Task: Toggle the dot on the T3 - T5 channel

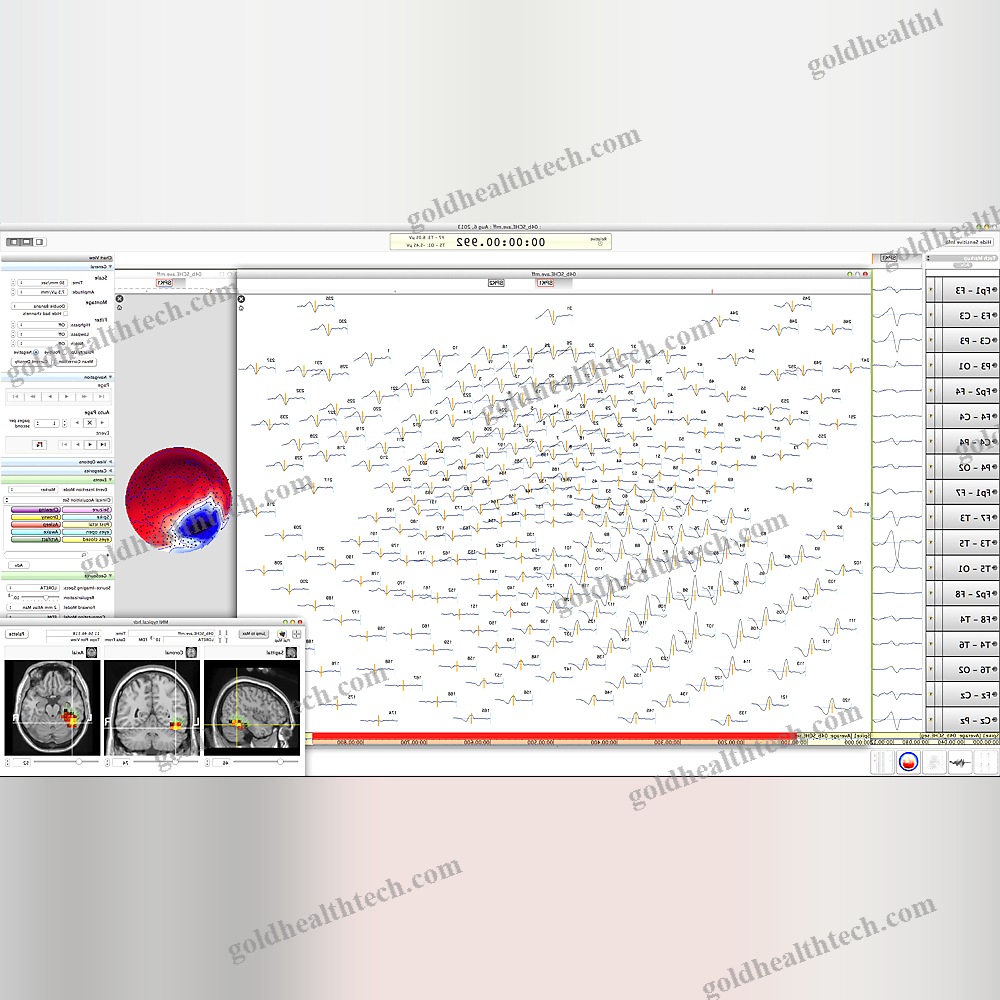Action: [994, 543]
